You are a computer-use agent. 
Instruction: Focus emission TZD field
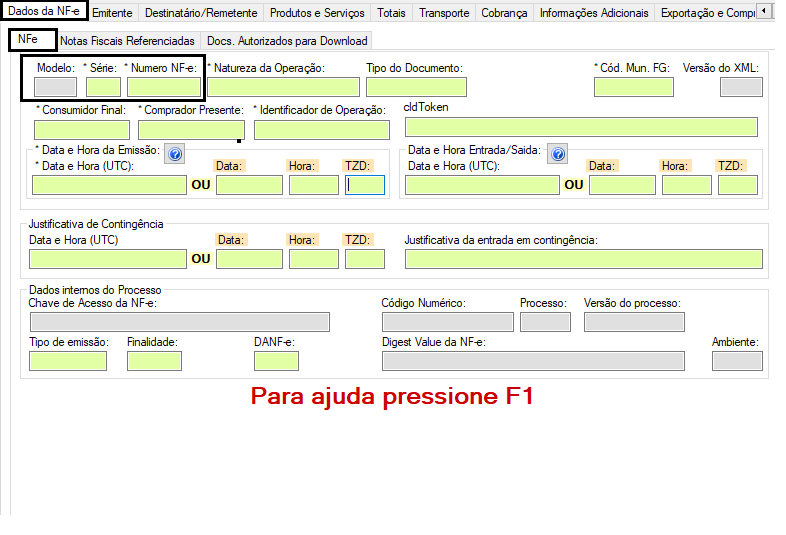click(x=364, y=185)
